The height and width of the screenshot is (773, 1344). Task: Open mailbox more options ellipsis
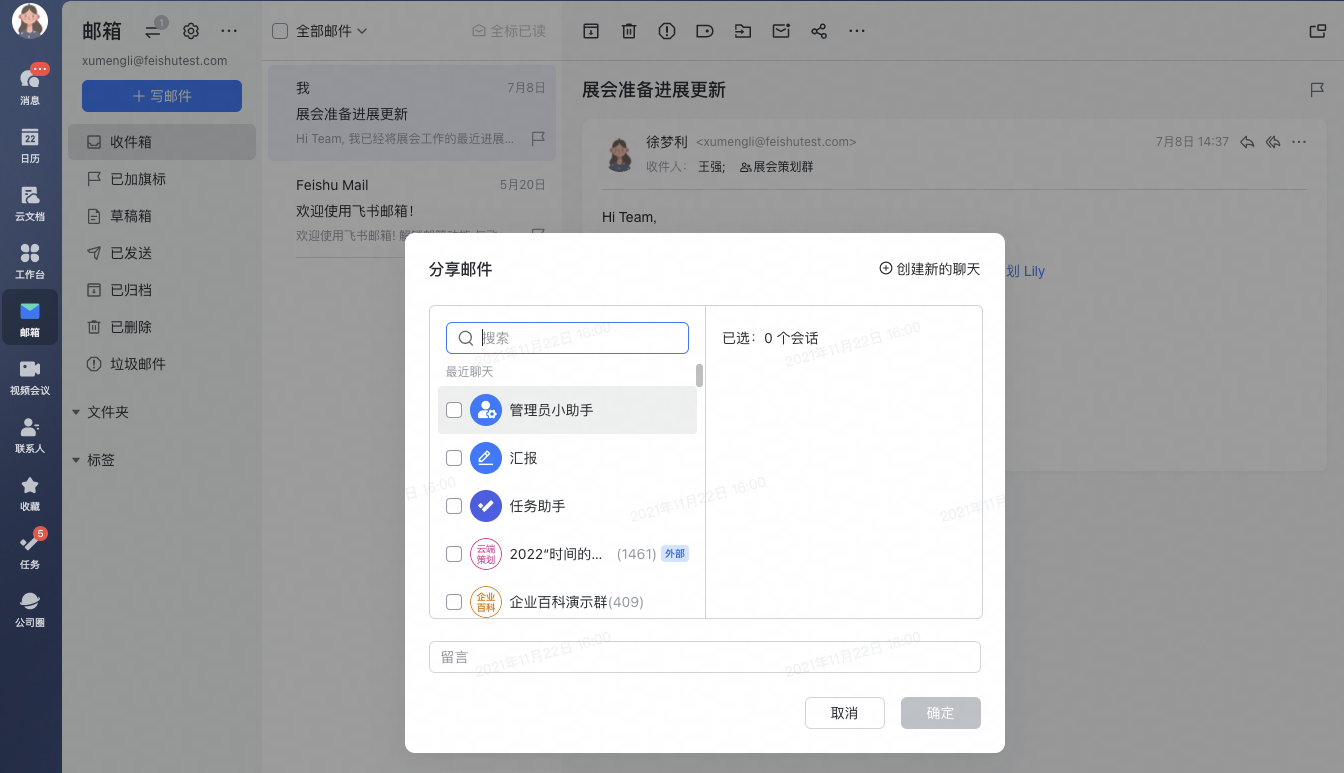(229, 31)
